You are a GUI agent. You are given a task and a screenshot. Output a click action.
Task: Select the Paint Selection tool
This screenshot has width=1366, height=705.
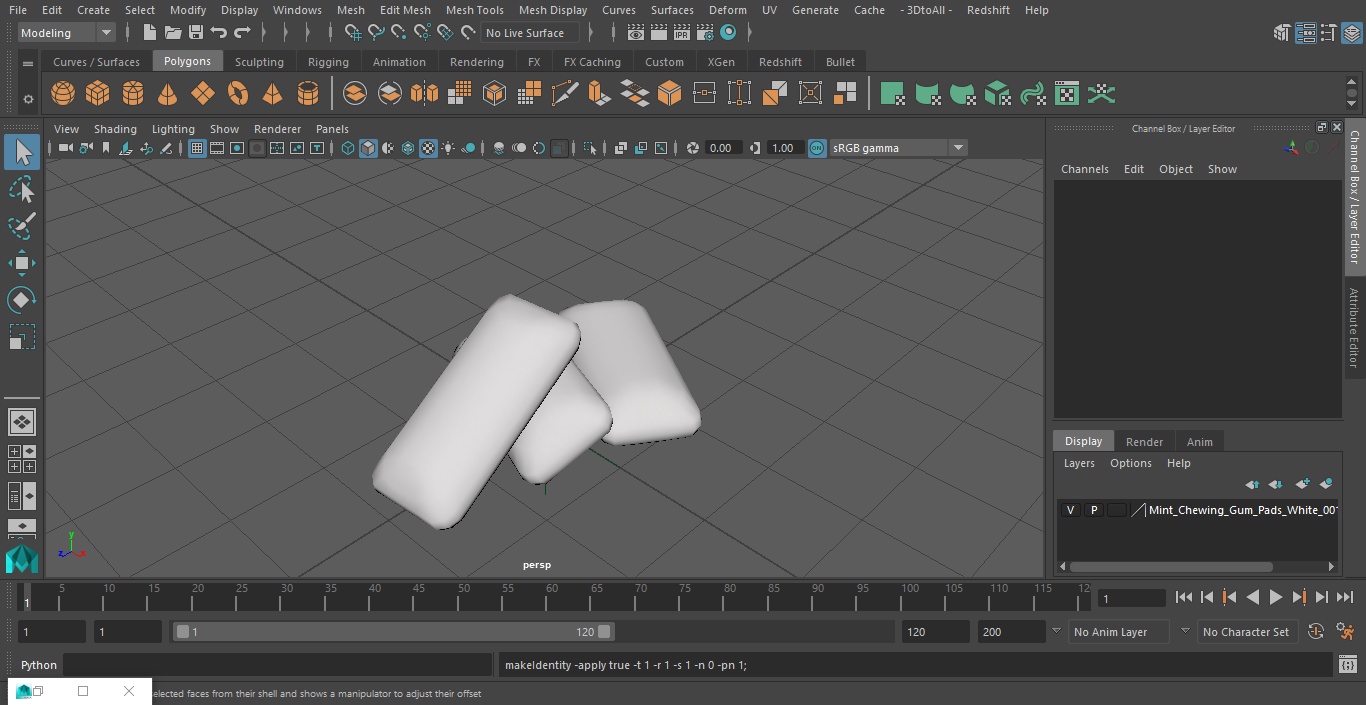[21, 226]
